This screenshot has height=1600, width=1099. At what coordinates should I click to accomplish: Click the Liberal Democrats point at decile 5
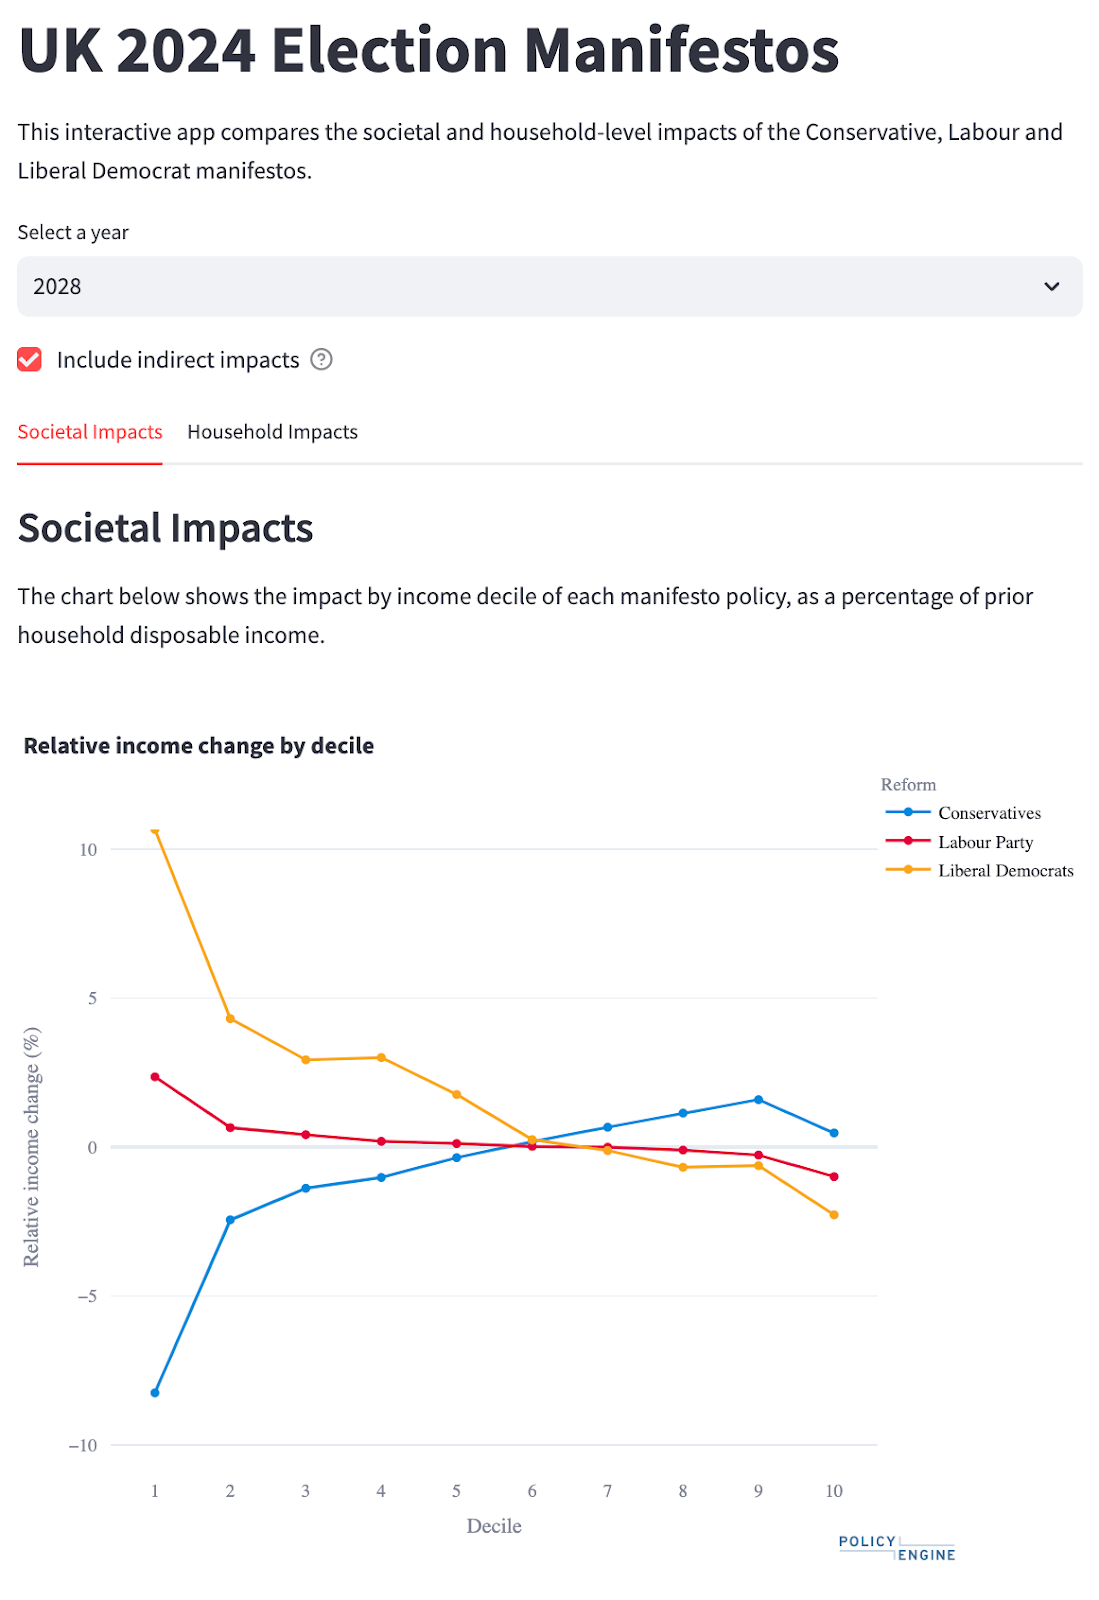456,1095
